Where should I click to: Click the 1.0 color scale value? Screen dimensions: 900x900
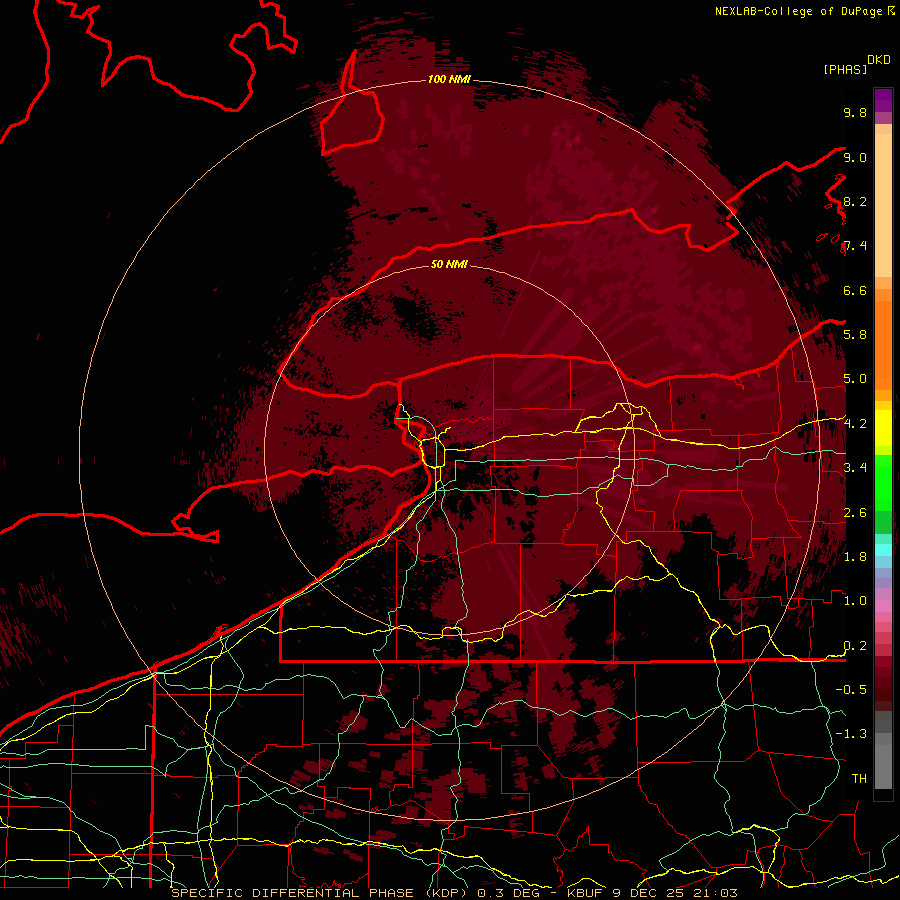tap(855, 600)
